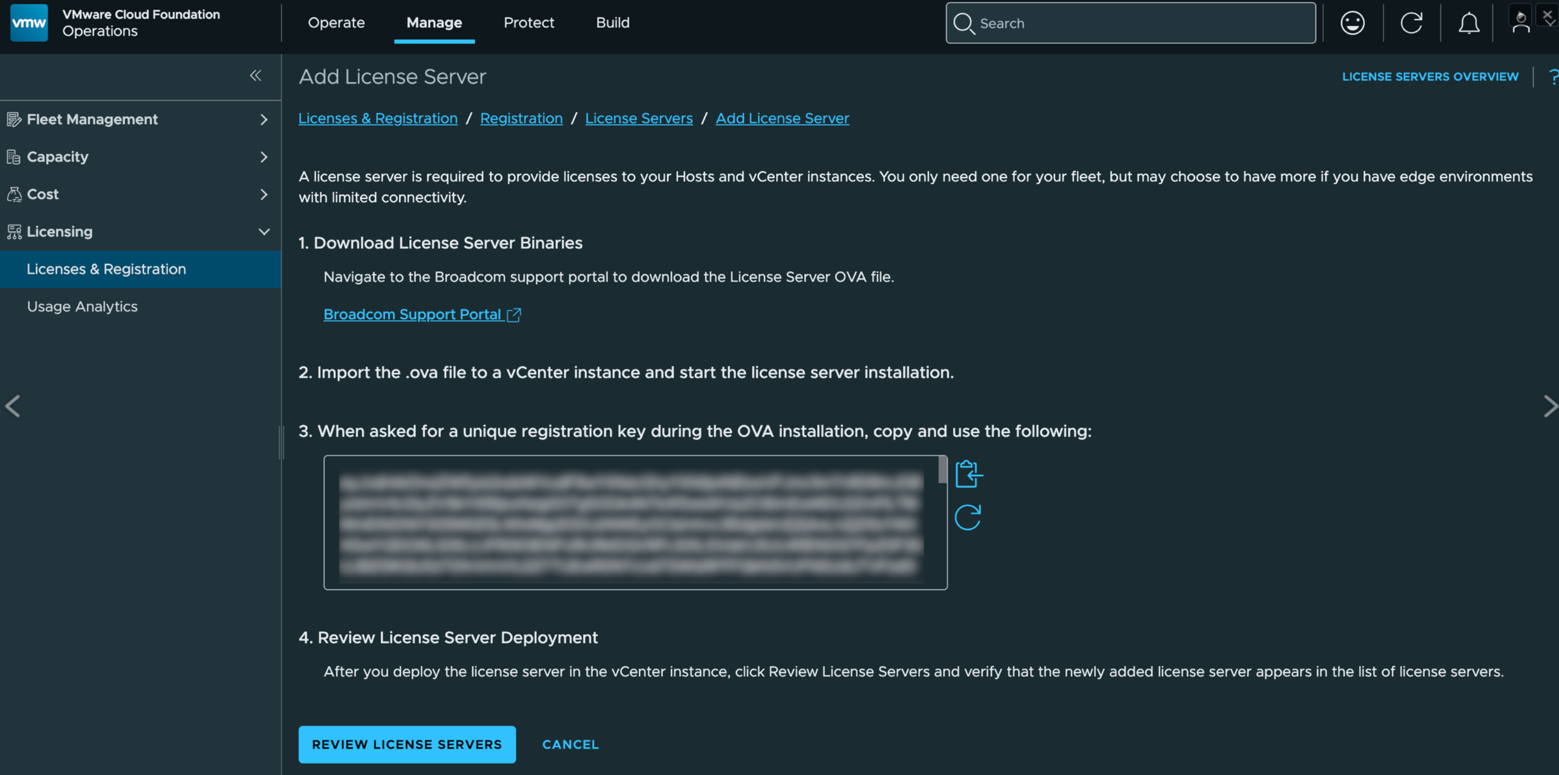Image resolution: width=1559 pixels, height=775 pixels.
Task: Click 'Navigate to the Broadcom support portal' text
Action: pyautogui.click(x=608, y=277)
